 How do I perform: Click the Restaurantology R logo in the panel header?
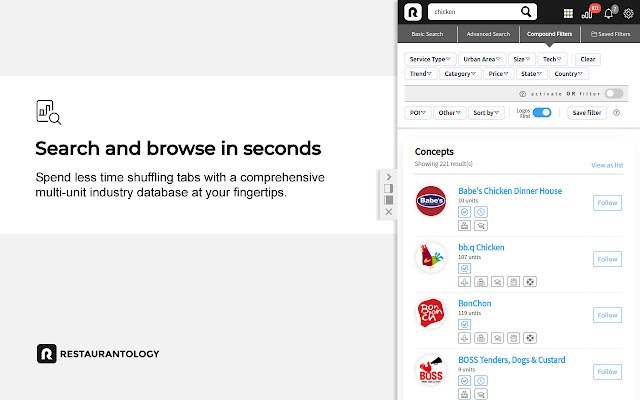[x=413, y=12]
